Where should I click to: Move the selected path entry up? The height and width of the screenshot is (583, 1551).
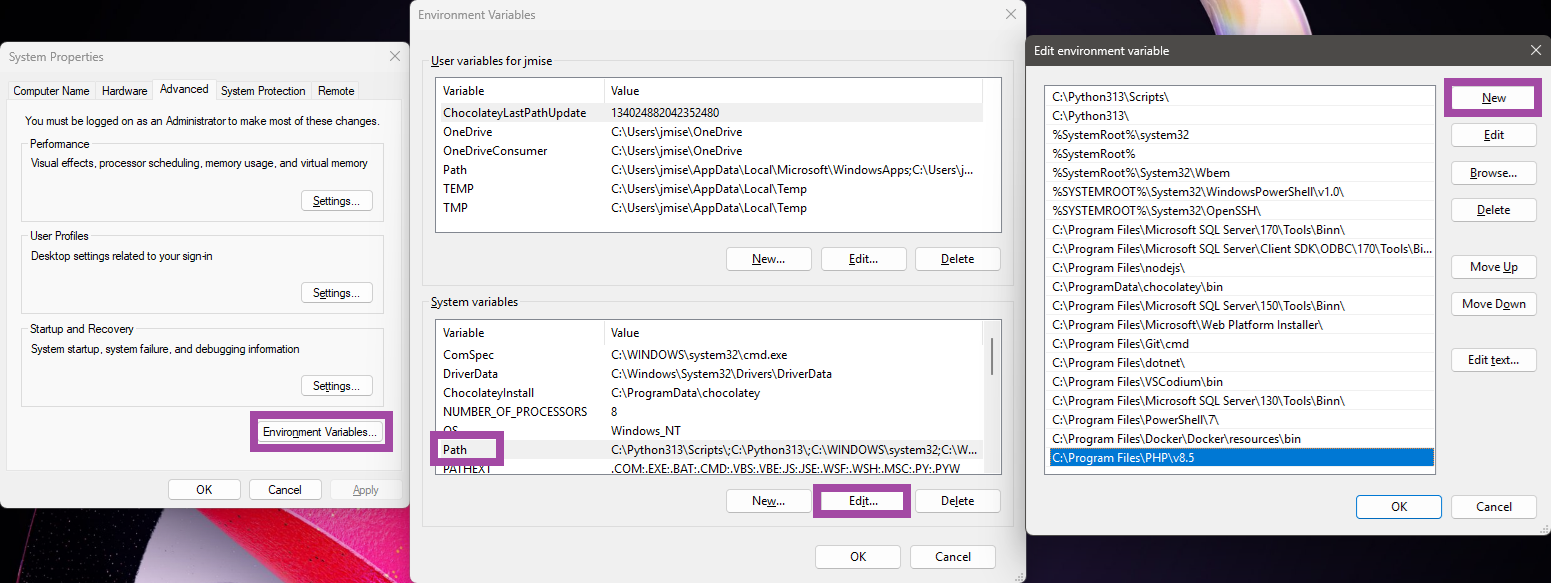pos(1493,267)
